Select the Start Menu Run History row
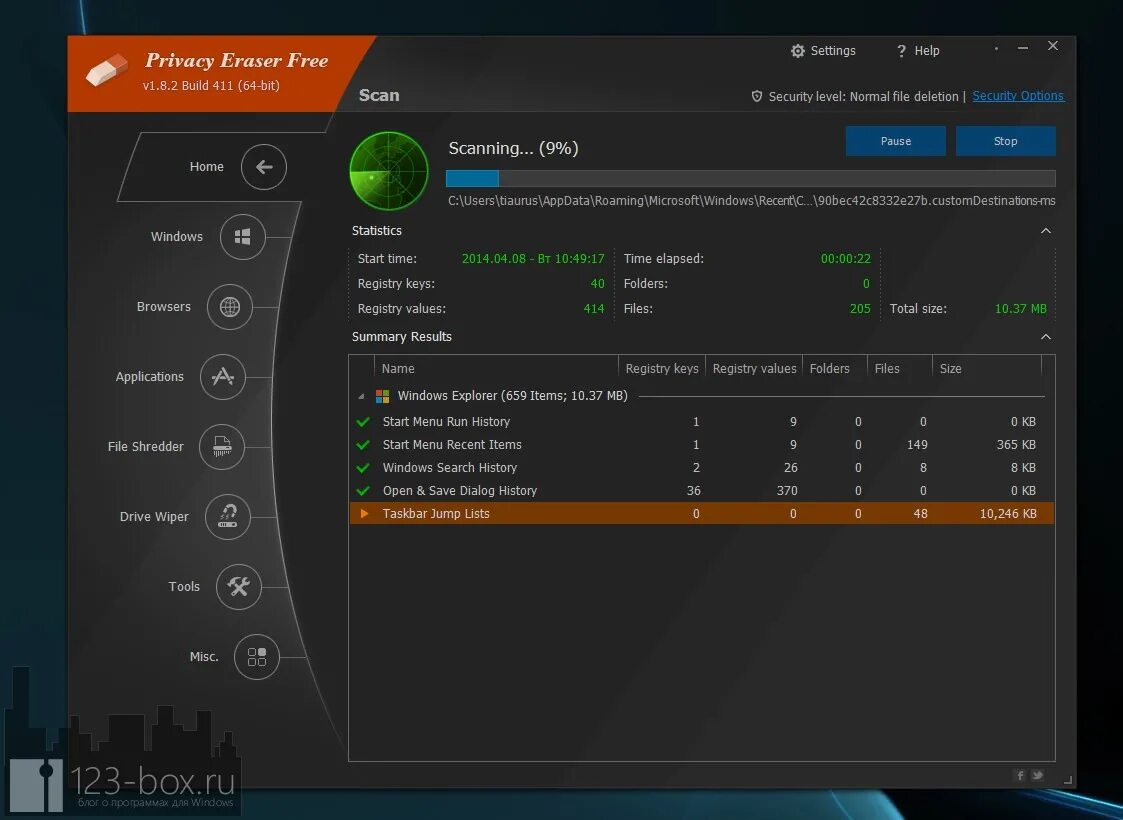 pyautogui.click(x=701, y=422)
